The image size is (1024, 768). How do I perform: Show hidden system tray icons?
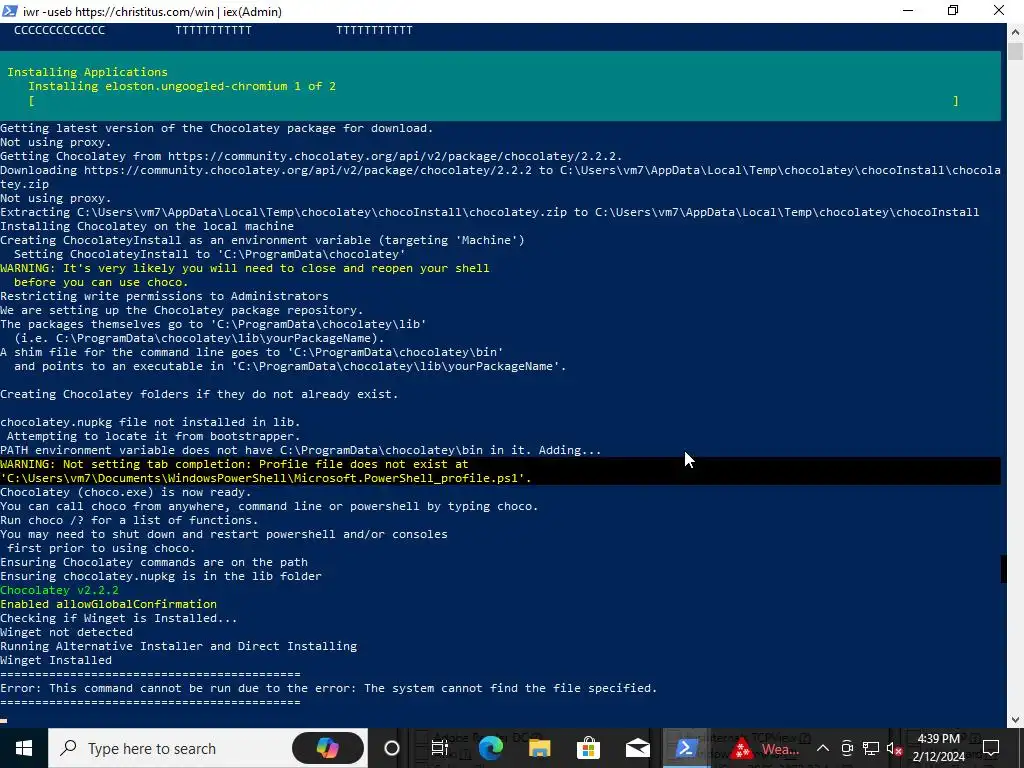click(823, 748)
